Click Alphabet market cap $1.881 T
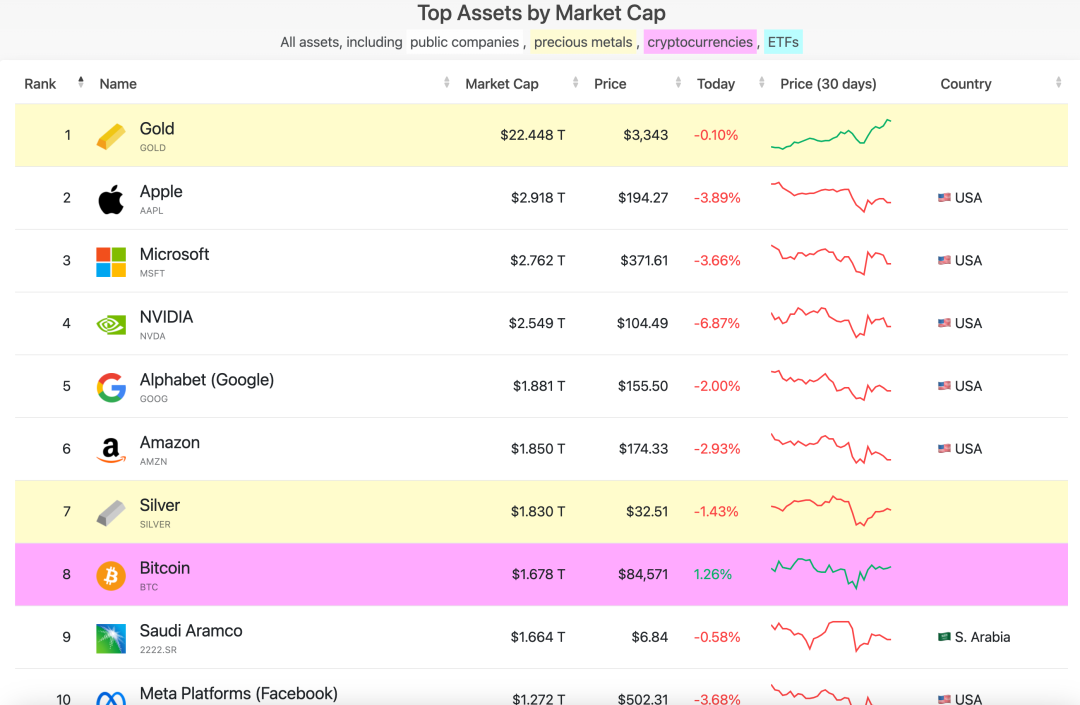The height and width of the screenshot is (705, 1080). (539, 386)
